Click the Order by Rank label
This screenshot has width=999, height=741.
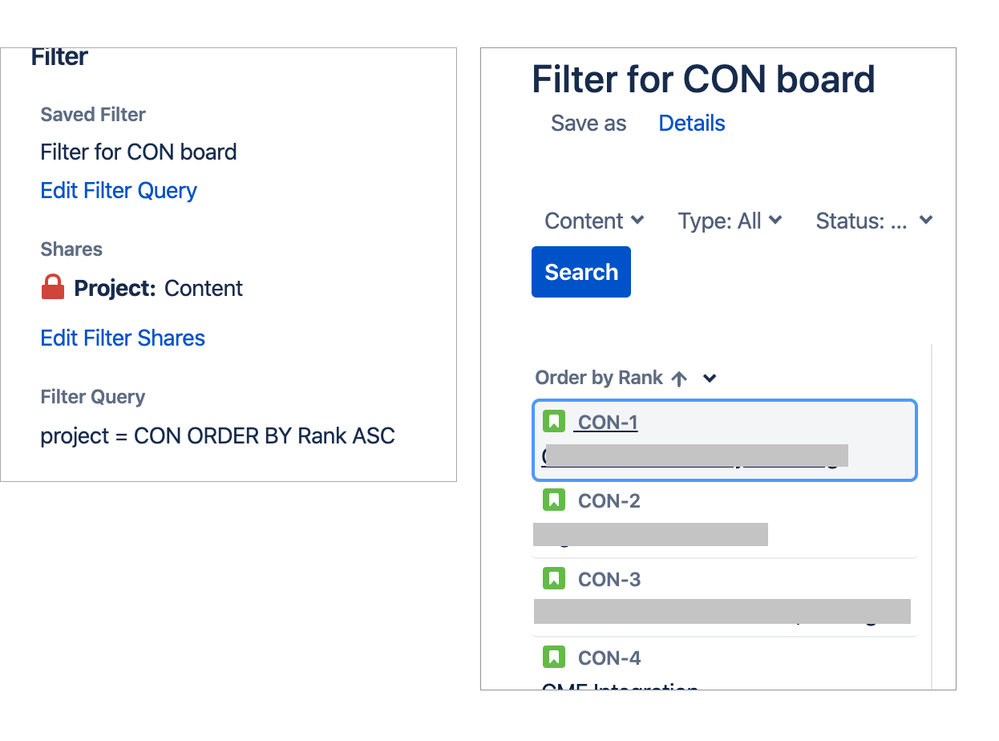599,378
